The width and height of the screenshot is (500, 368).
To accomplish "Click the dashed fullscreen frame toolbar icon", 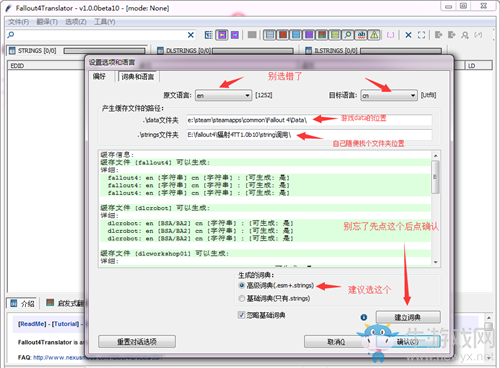I will 421,35.
